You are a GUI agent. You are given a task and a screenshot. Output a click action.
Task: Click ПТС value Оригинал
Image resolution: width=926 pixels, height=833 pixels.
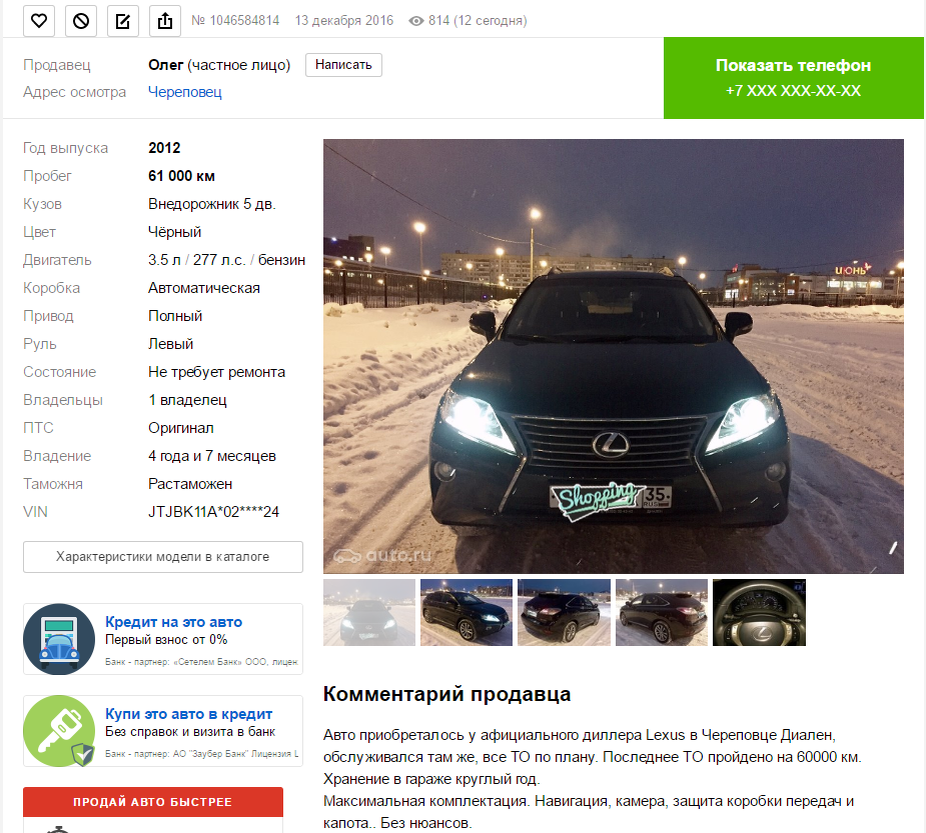point(181,428)
